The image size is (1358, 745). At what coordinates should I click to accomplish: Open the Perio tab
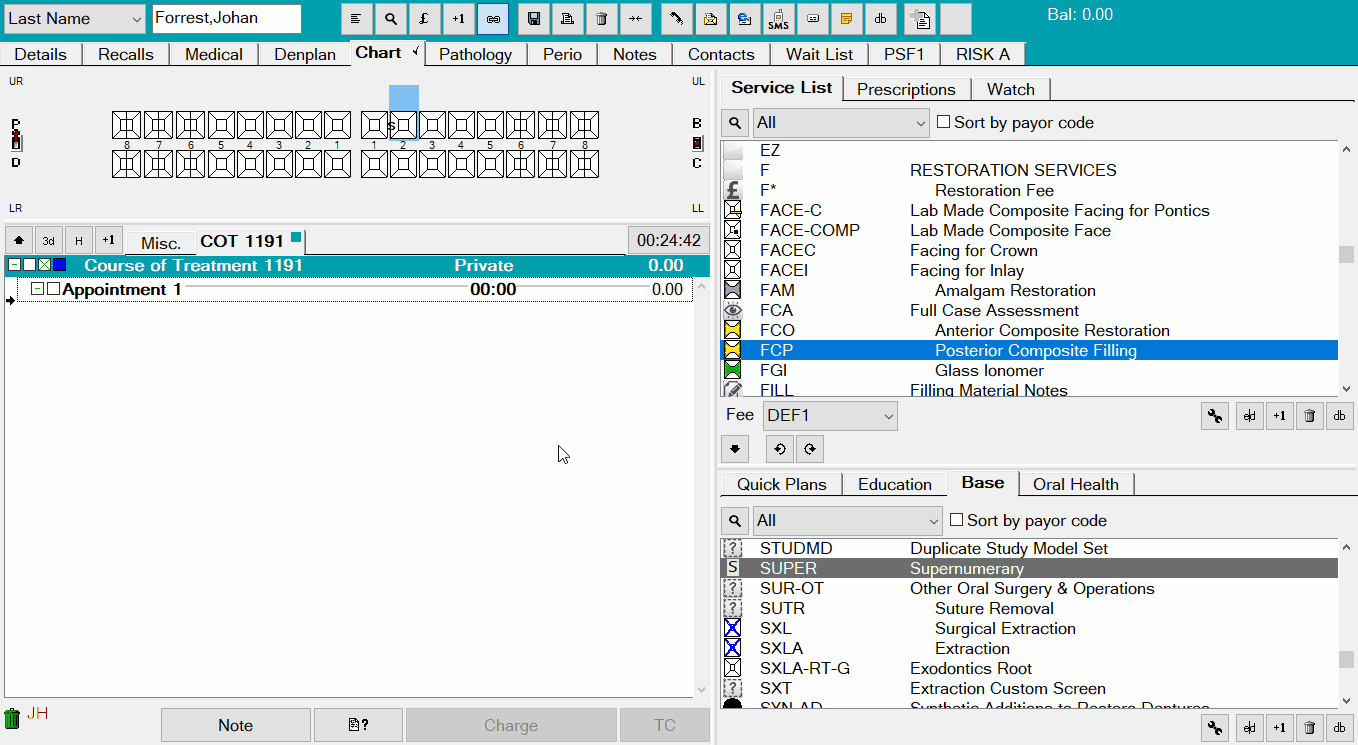(x=563, y=54)
